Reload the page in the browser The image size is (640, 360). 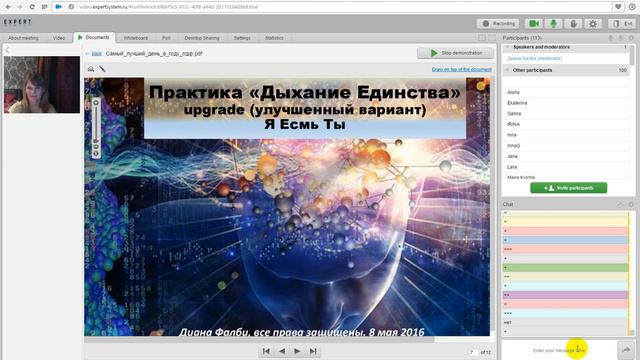click(32, 7)
